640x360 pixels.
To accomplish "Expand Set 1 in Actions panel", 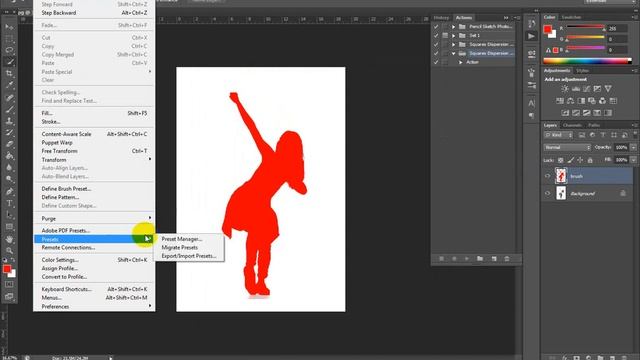I will coord(453,36).
